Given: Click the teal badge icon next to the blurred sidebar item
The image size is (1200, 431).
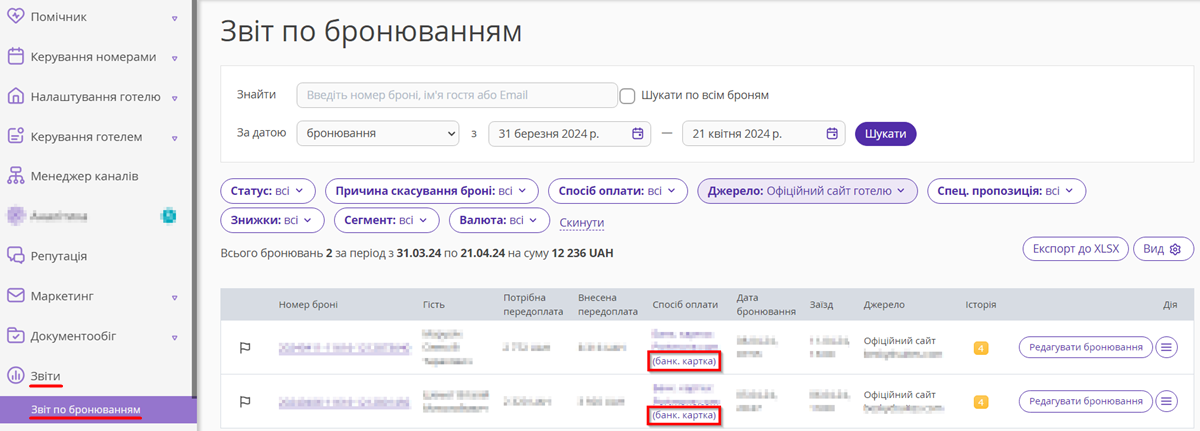Looking at the screenshot, I should (169, 216).
